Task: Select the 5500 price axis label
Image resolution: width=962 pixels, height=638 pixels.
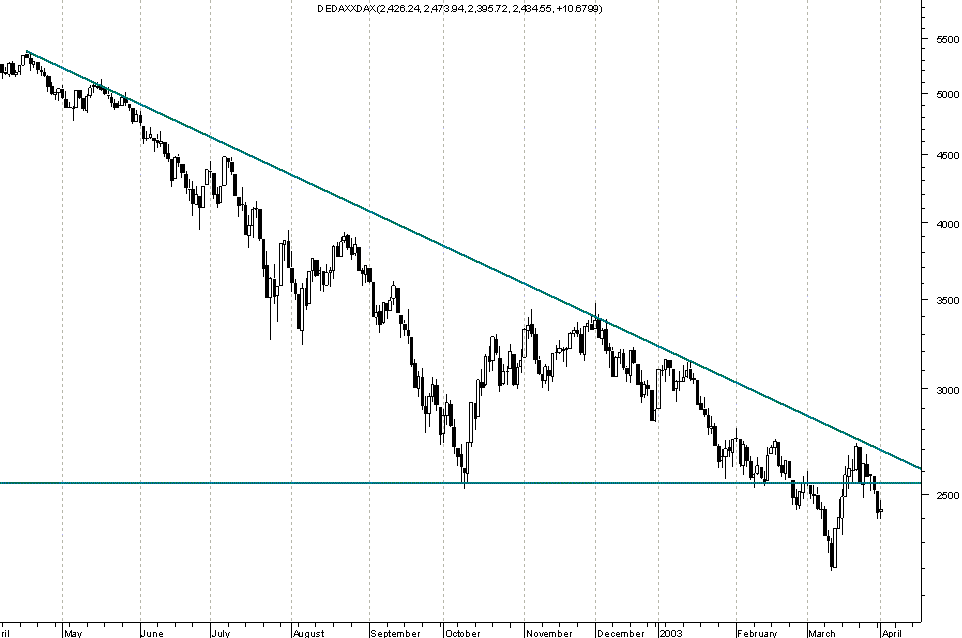Action: pos(947,39)
